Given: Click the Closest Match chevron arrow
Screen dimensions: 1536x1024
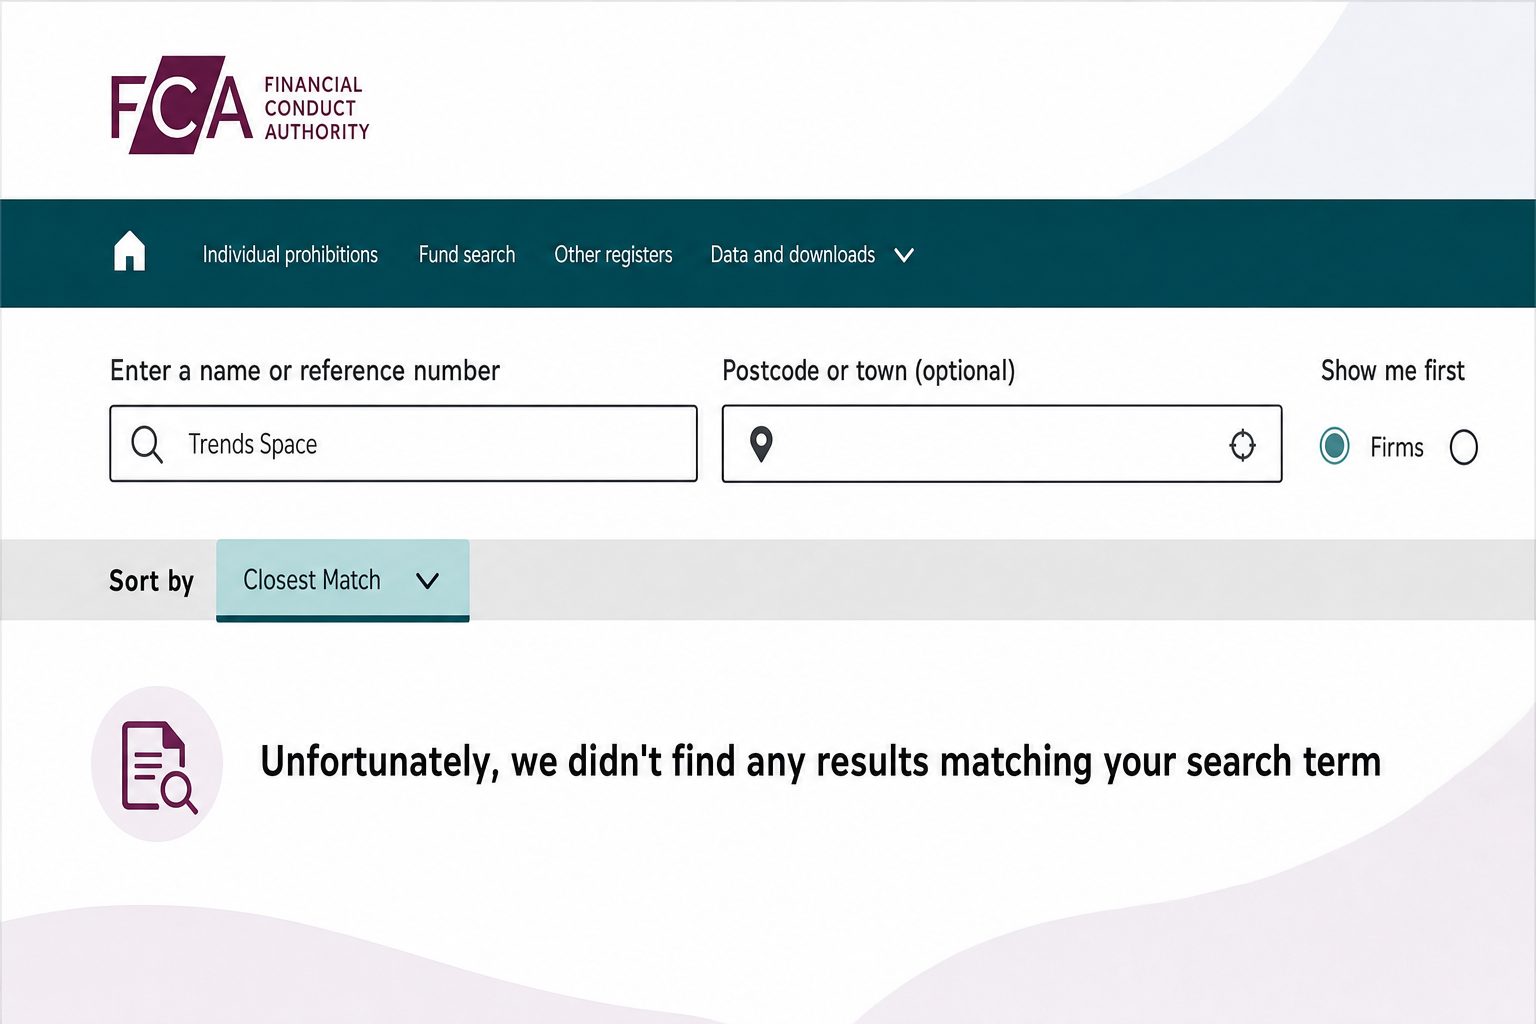Looking at the screenshot, I should (427, 581).
